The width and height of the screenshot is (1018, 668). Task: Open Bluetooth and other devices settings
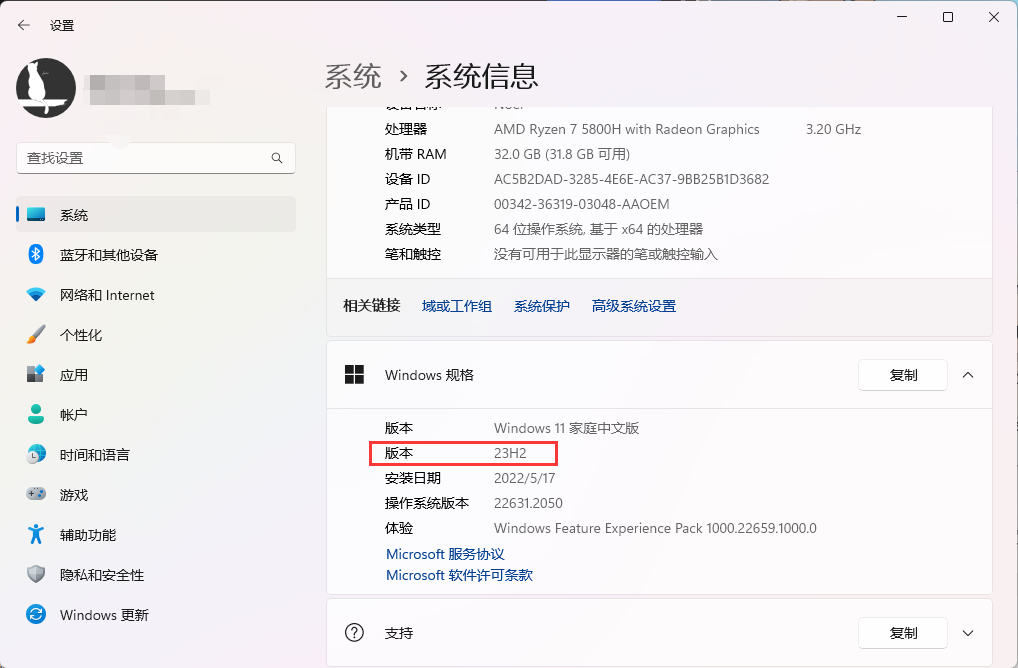[x=108, y=255]
